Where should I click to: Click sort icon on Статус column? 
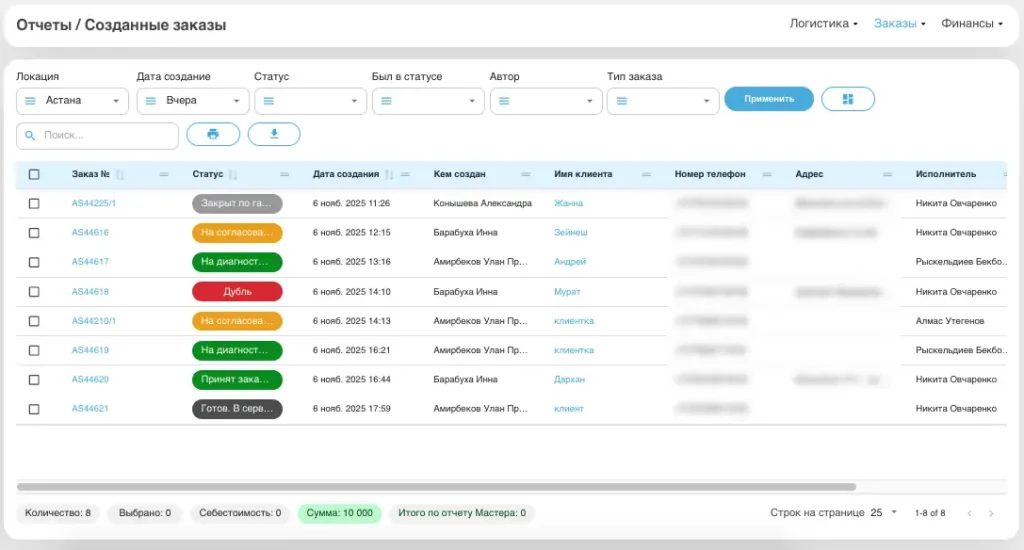tap(234, 174)
